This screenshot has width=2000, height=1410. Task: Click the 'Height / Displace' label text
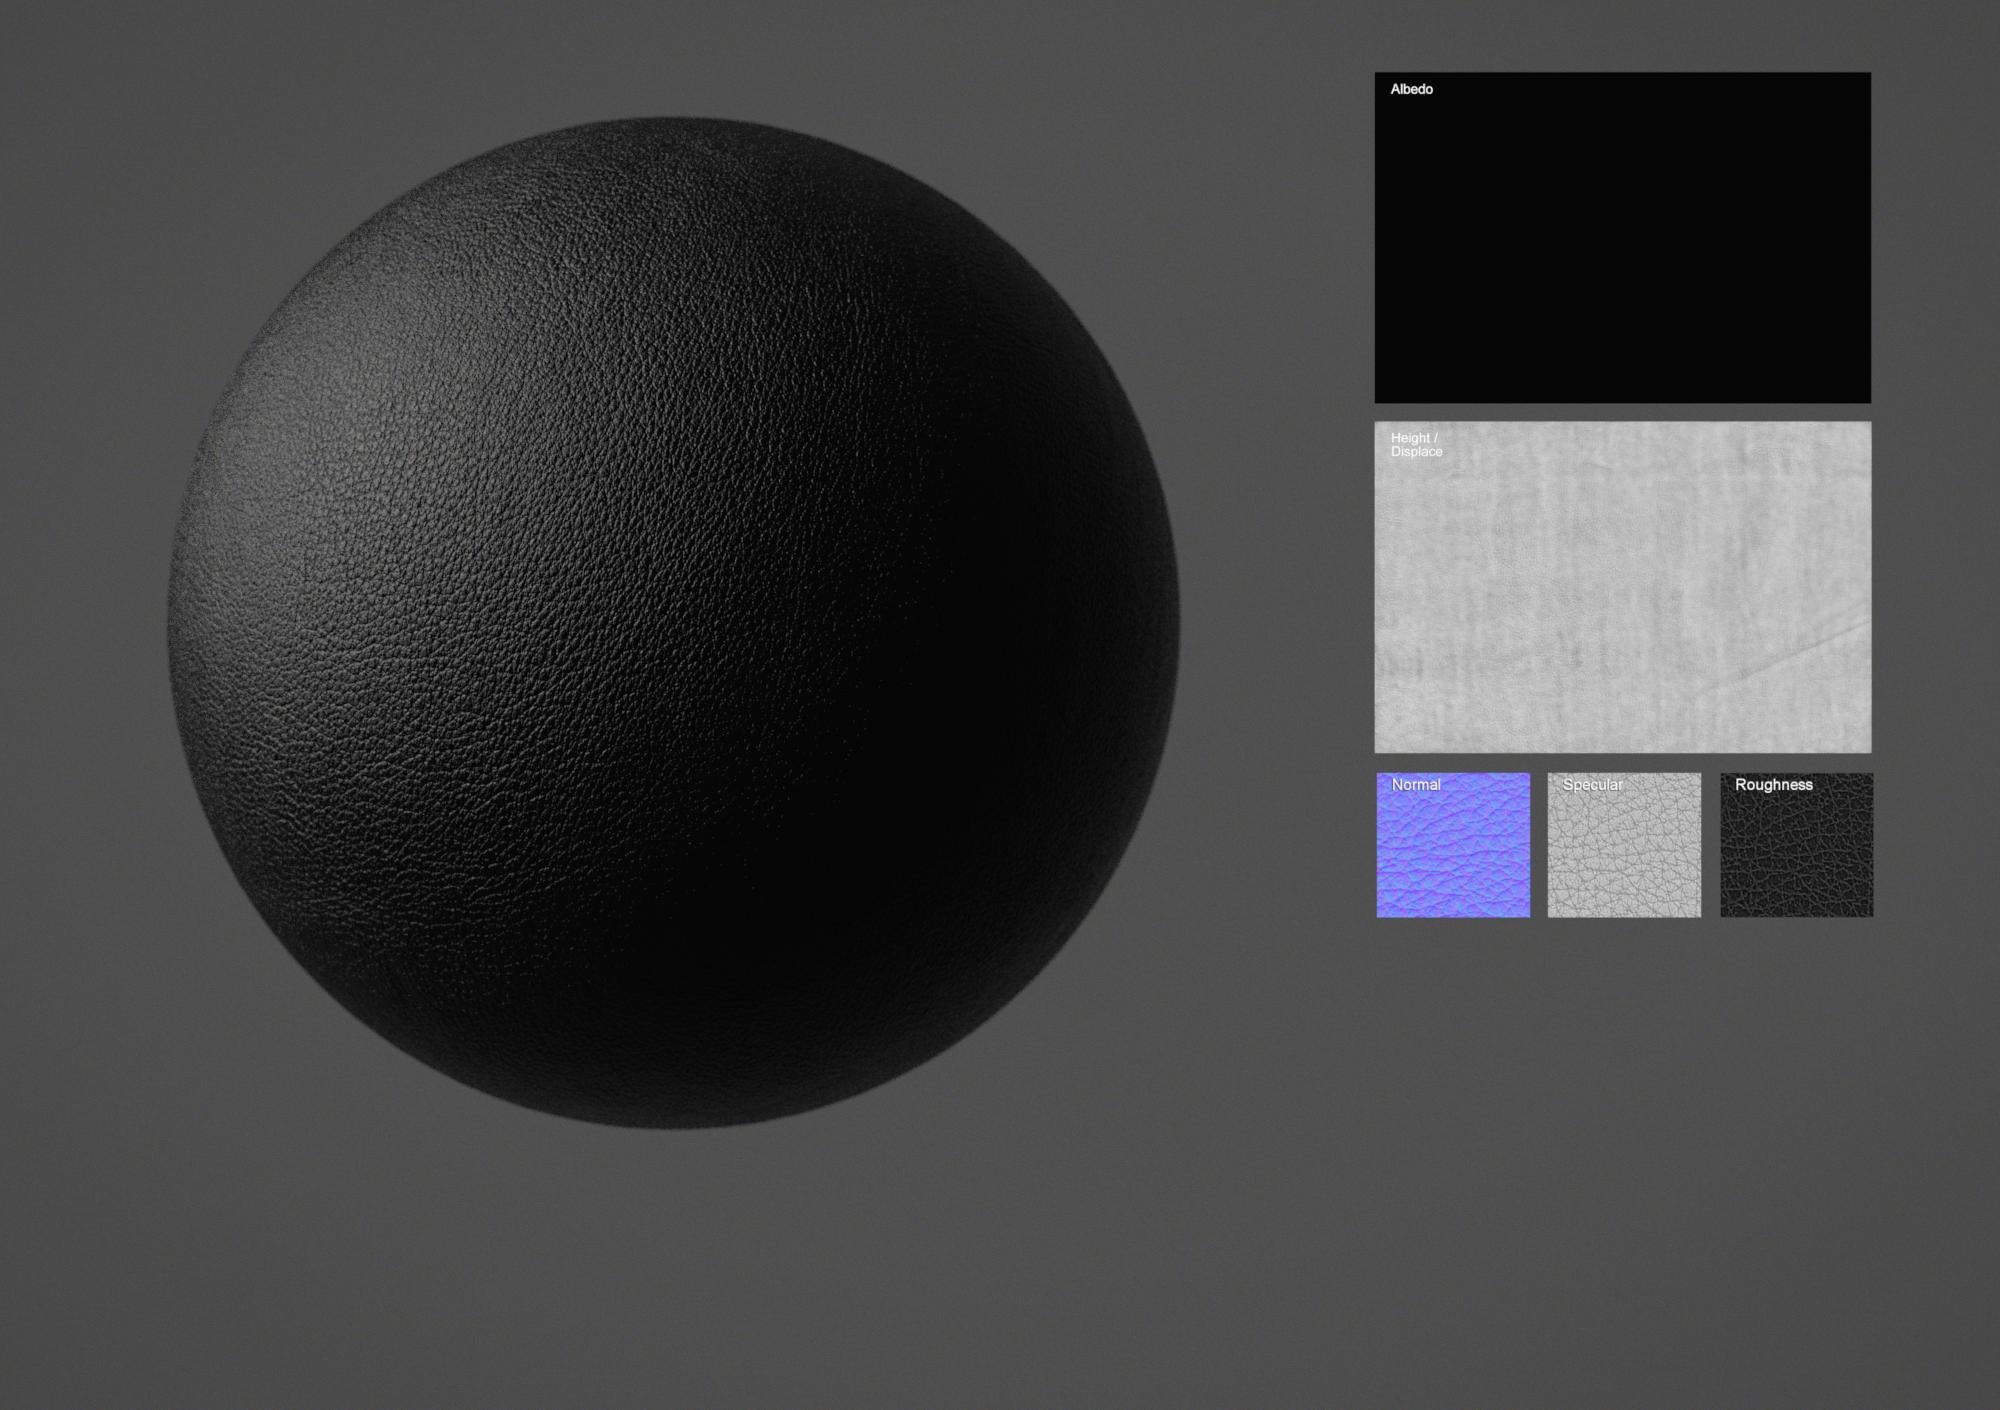[1416, 445]
